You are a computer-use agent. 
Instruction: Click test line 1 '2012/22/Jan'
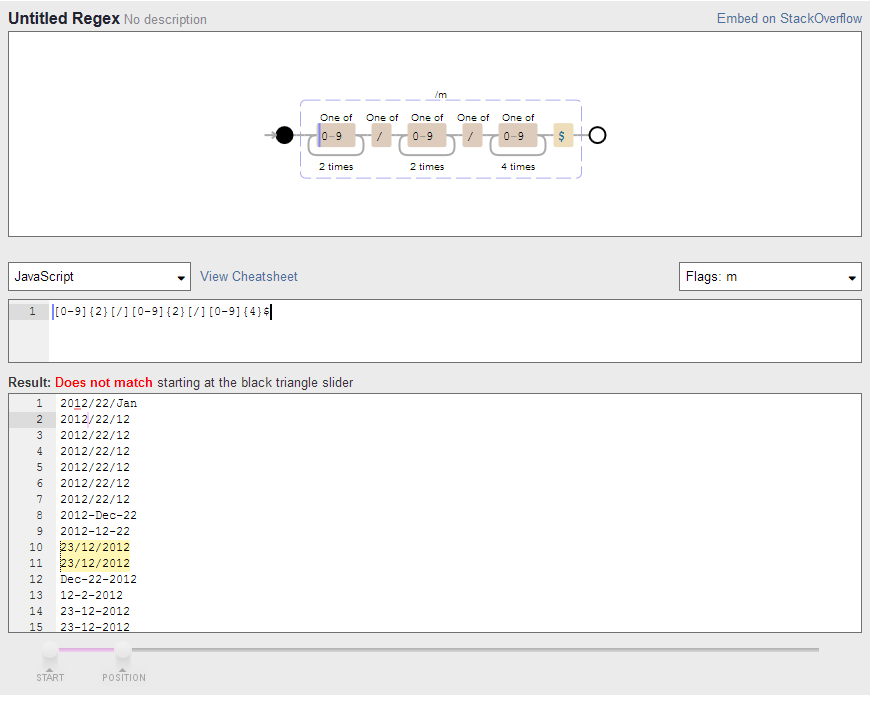(x=98, y=403)
